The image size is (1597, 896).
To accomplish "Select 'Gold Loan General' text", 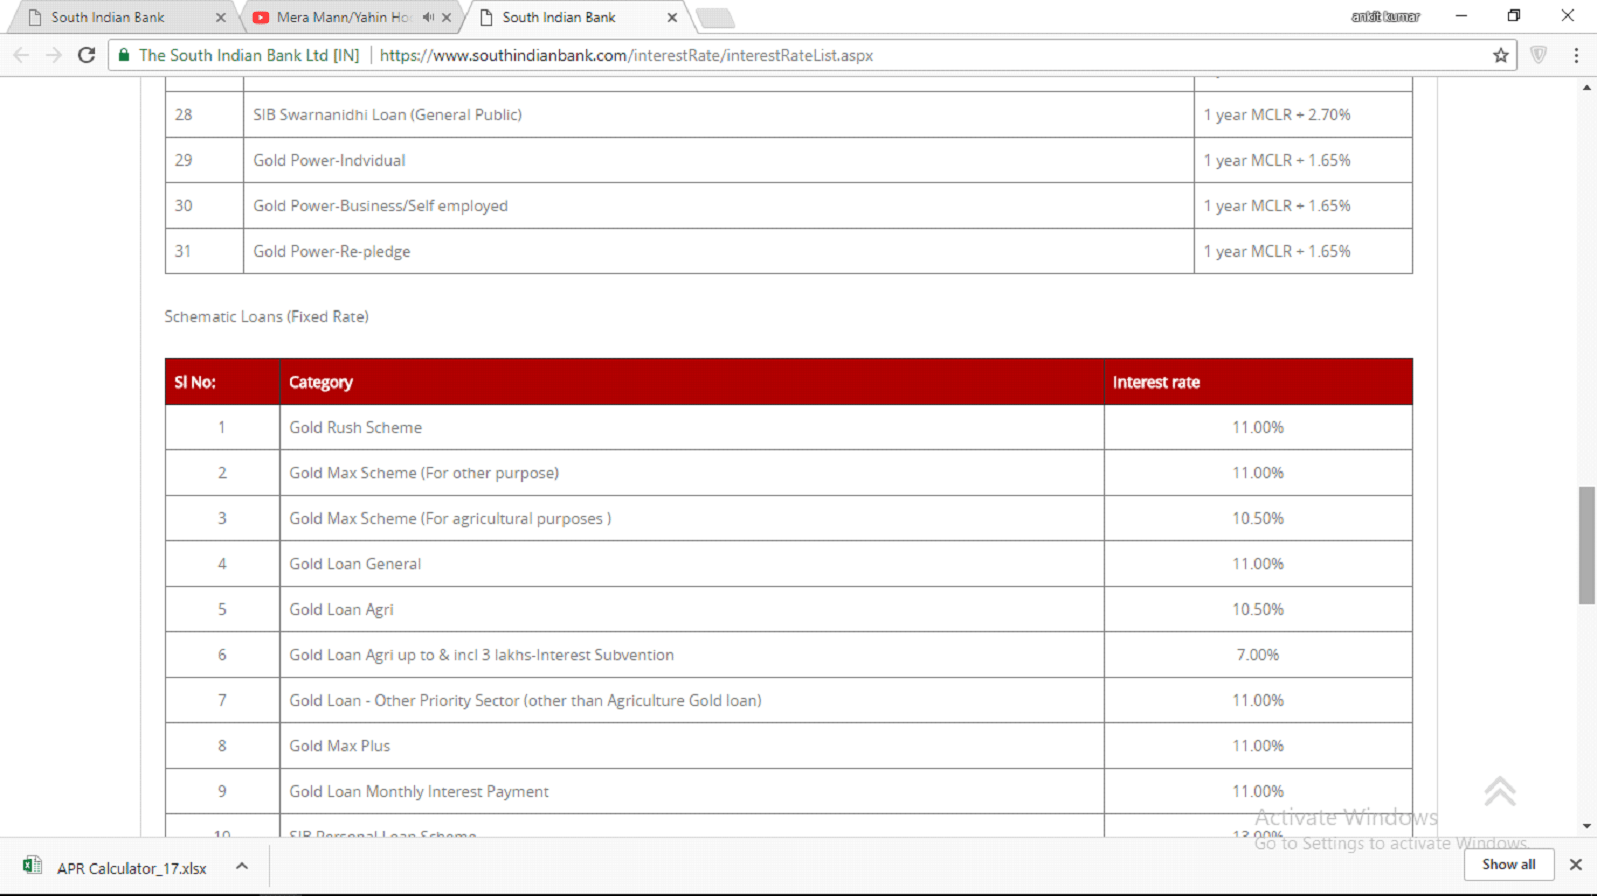I will pyautogui.click(x=355, y=564).
